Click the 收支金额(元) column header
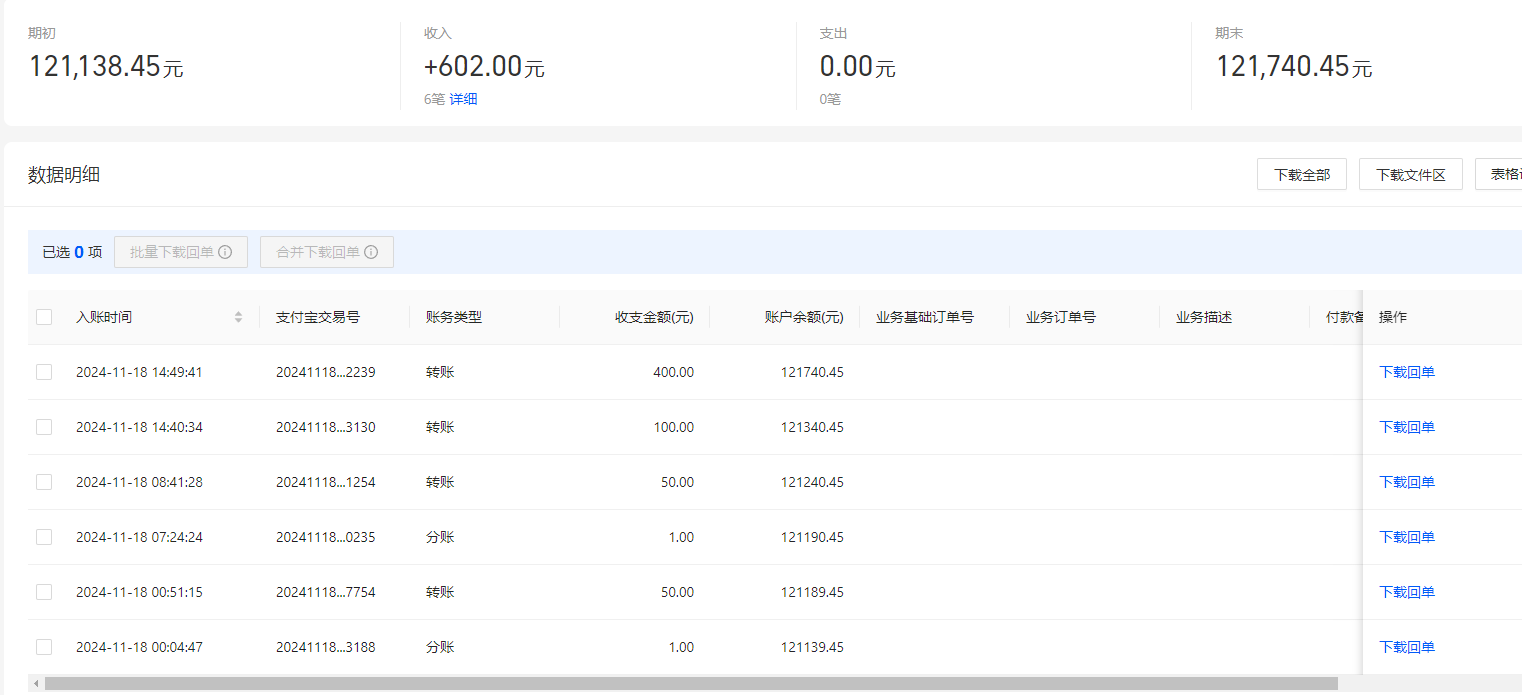1522x695 pixels. point(654,317)
